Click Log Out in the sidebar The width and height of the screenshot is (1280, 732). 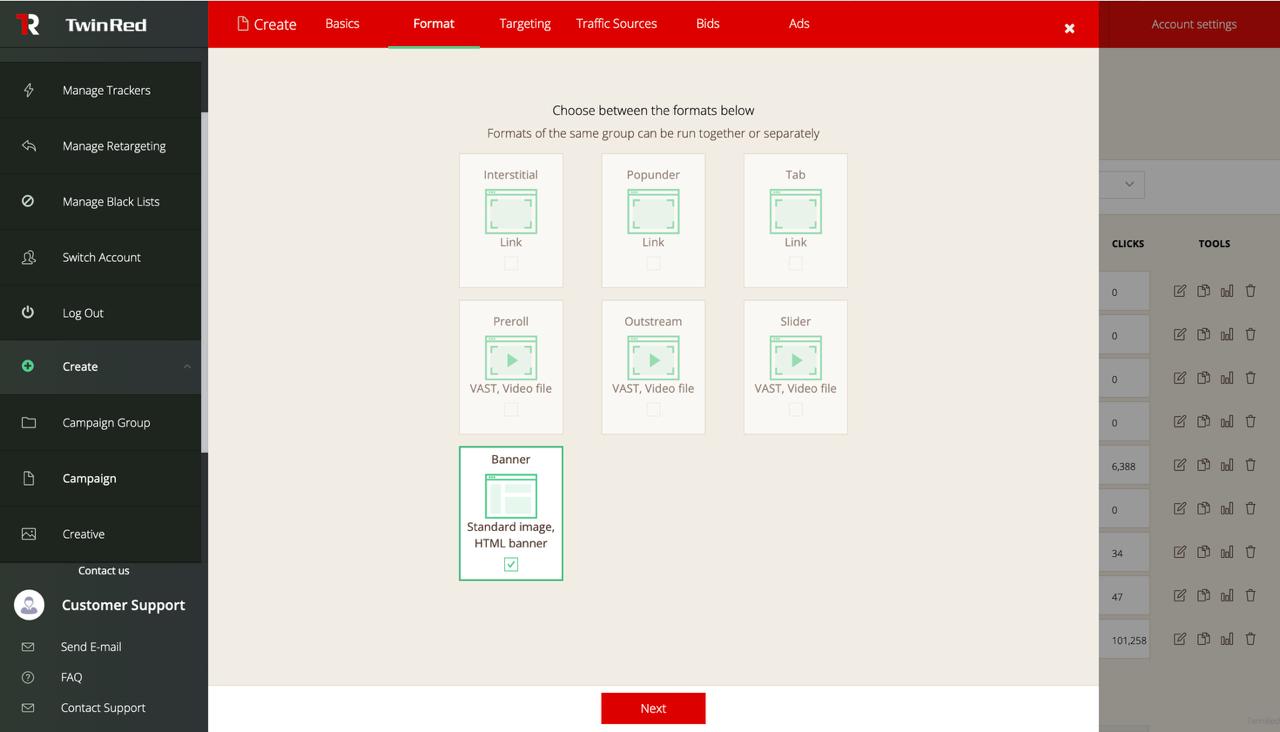[83, 312]
